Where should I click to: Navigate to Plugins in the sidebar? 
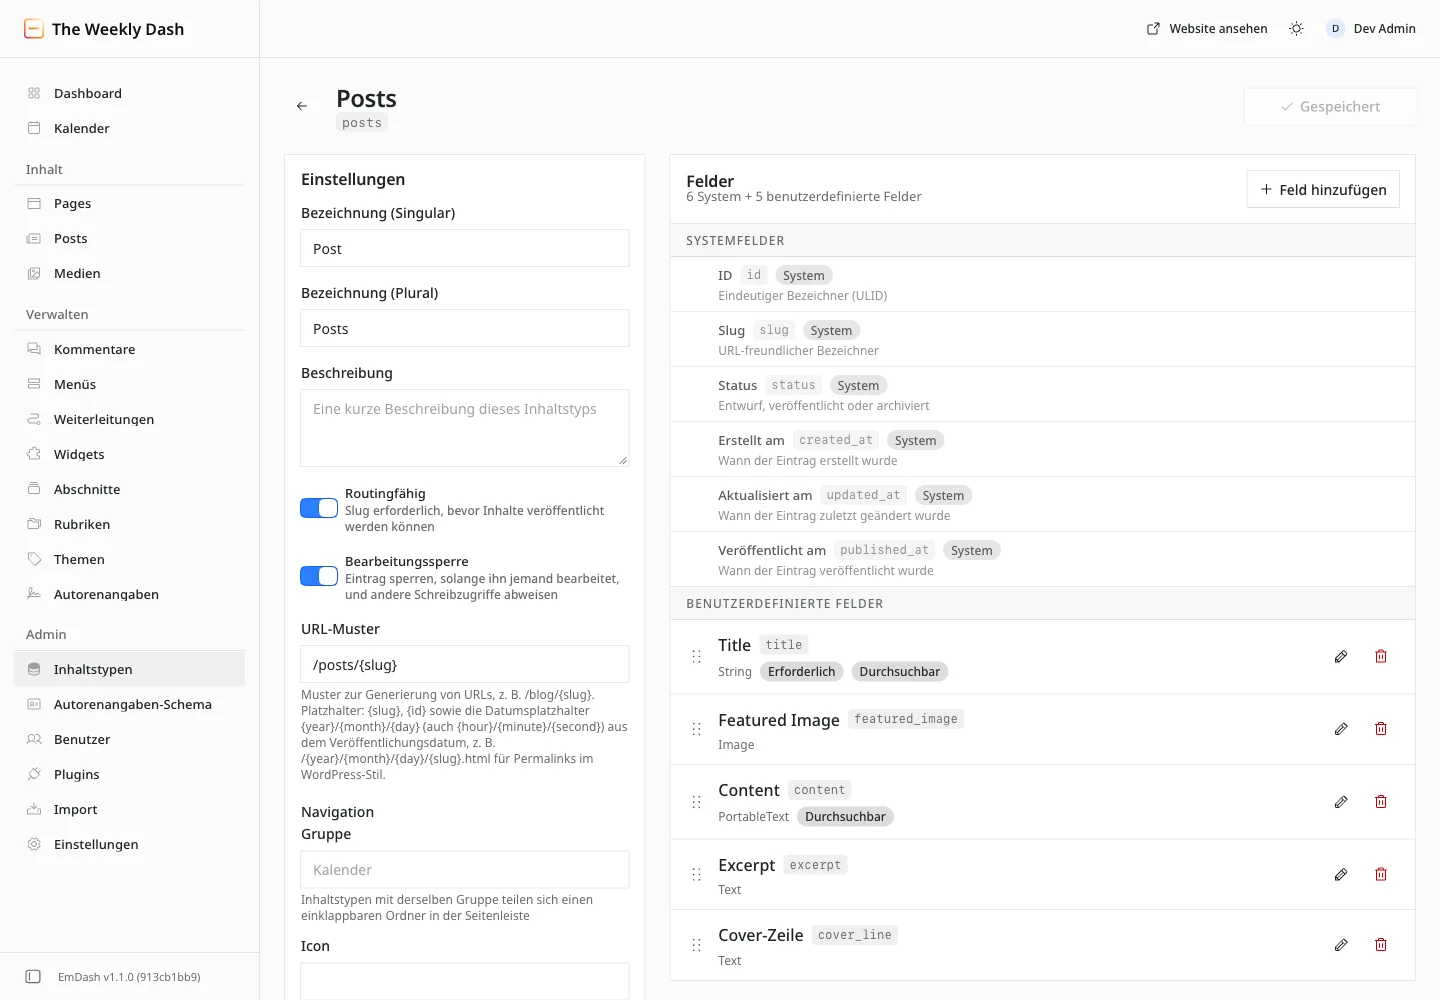130,774
